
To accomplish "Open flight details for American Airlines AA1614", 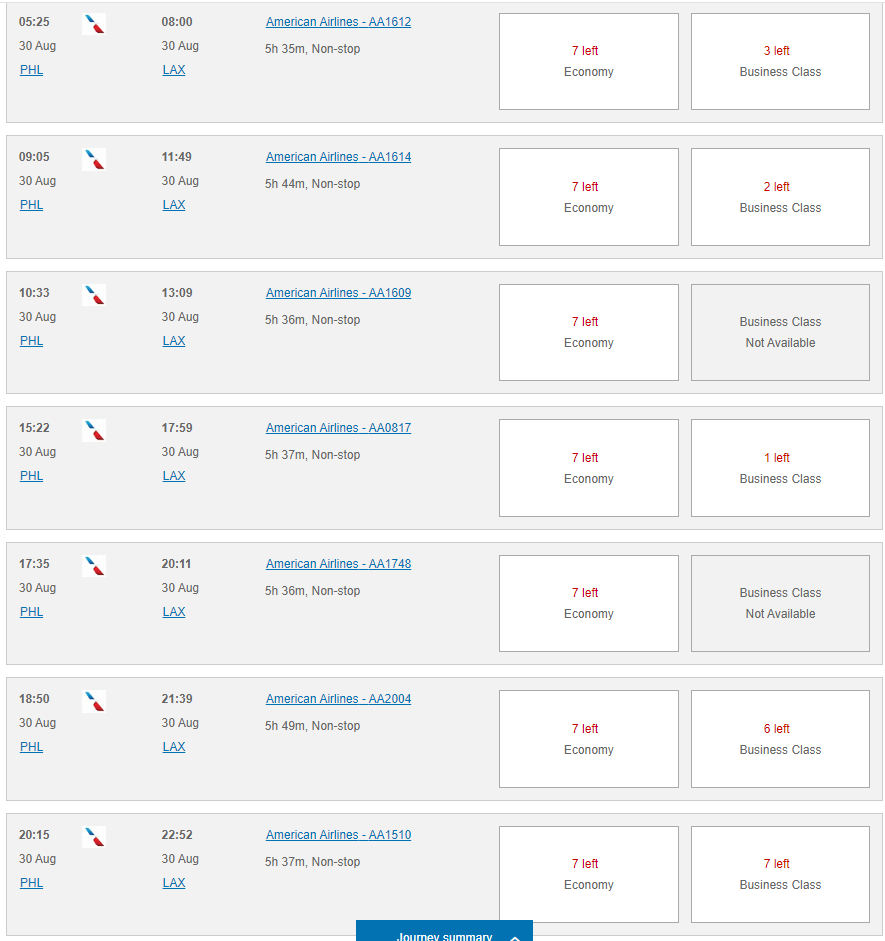I will (x=338, y=157).
